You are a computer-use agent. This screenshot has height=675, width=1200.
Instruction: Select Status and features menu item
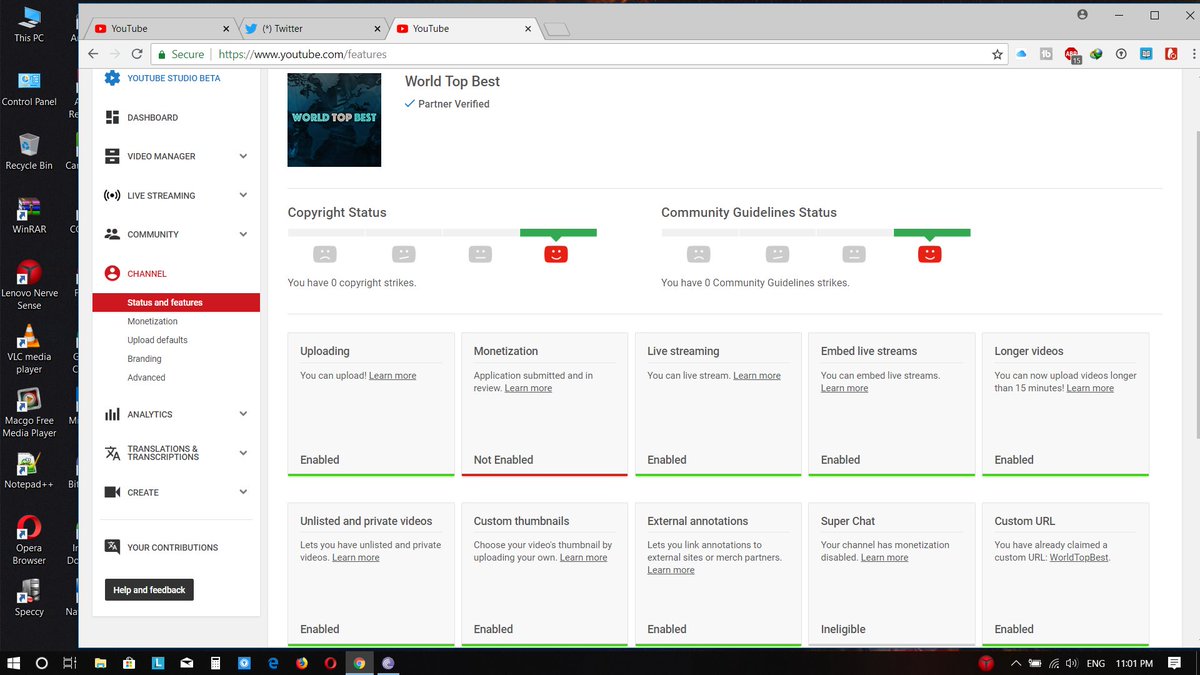coord(176,302)
